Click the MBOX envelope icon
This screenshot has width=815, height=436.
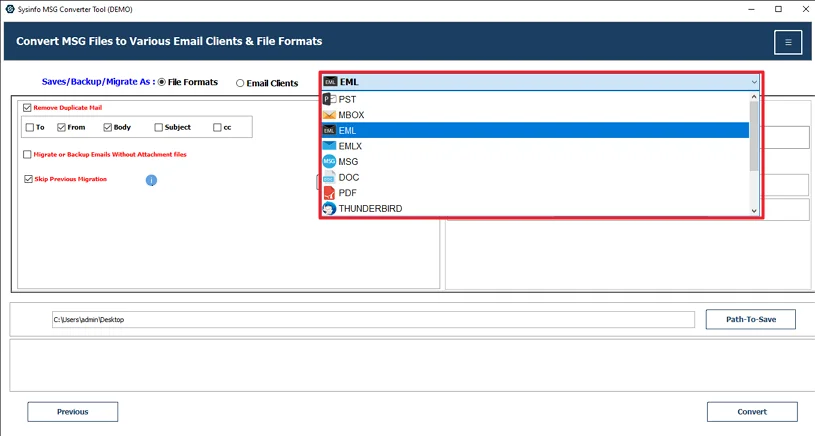(329, 115)
